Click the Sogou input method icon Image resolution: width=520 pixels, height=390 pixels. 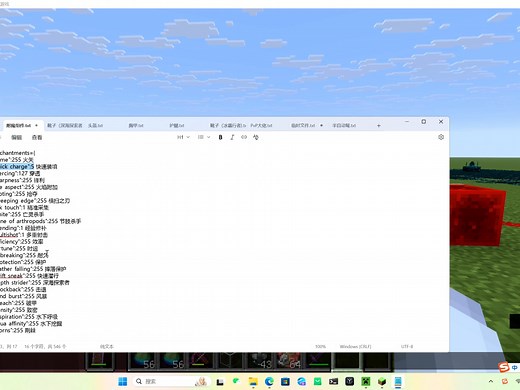pos(504,368)
